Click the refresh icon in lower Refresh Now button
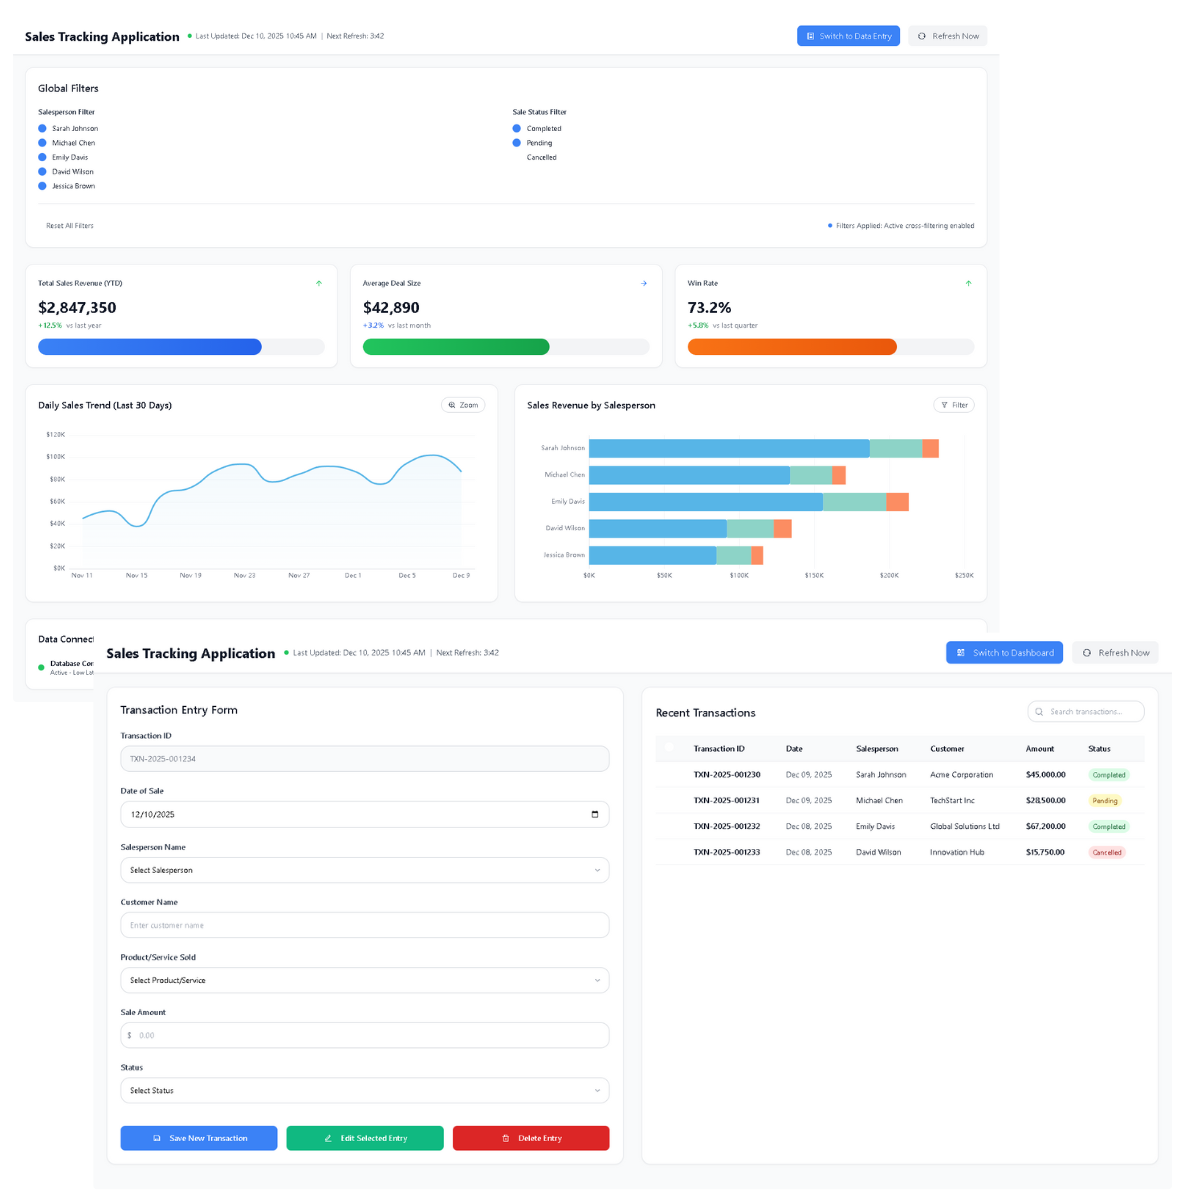The height and width of the screenshot is (1200, 1200). pyautogui.click(x=1087, y=653)
